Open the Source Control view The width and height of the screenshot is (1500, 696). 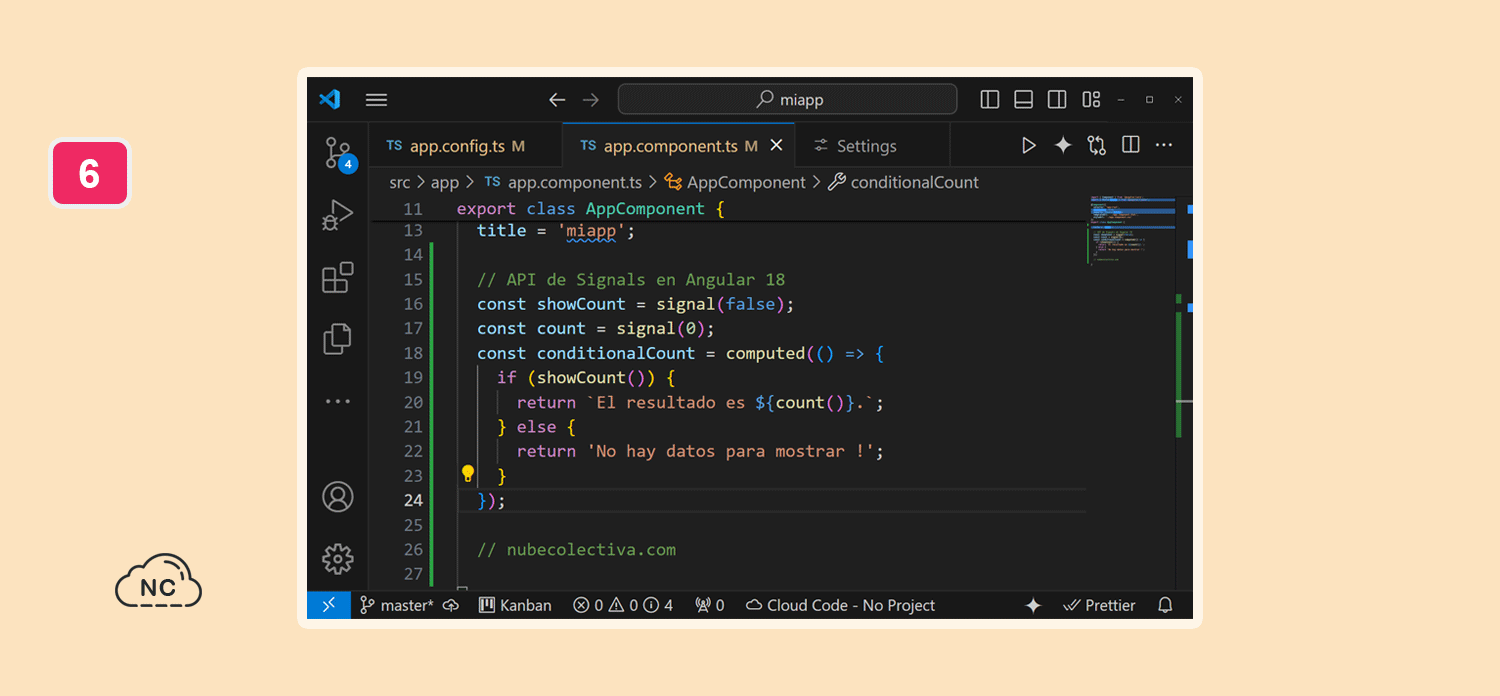[x=338, y=153]
